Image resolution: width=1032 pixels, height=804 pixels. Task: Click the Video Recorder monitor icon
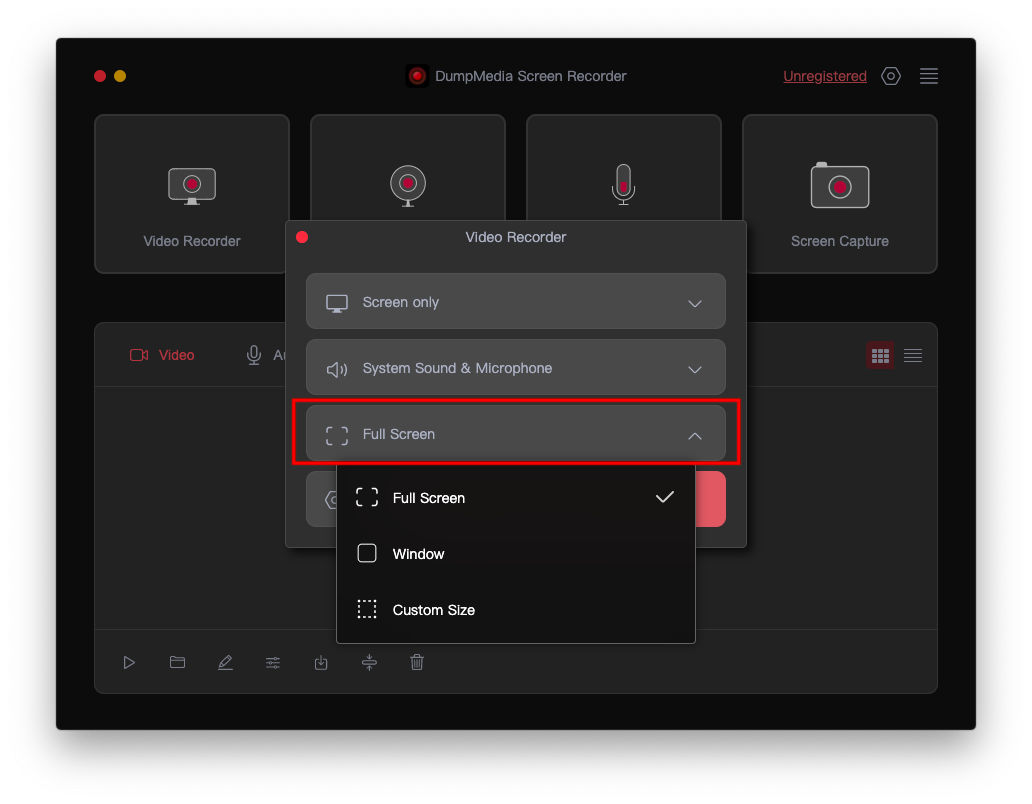pyautogui.click(x=192, y=186)
